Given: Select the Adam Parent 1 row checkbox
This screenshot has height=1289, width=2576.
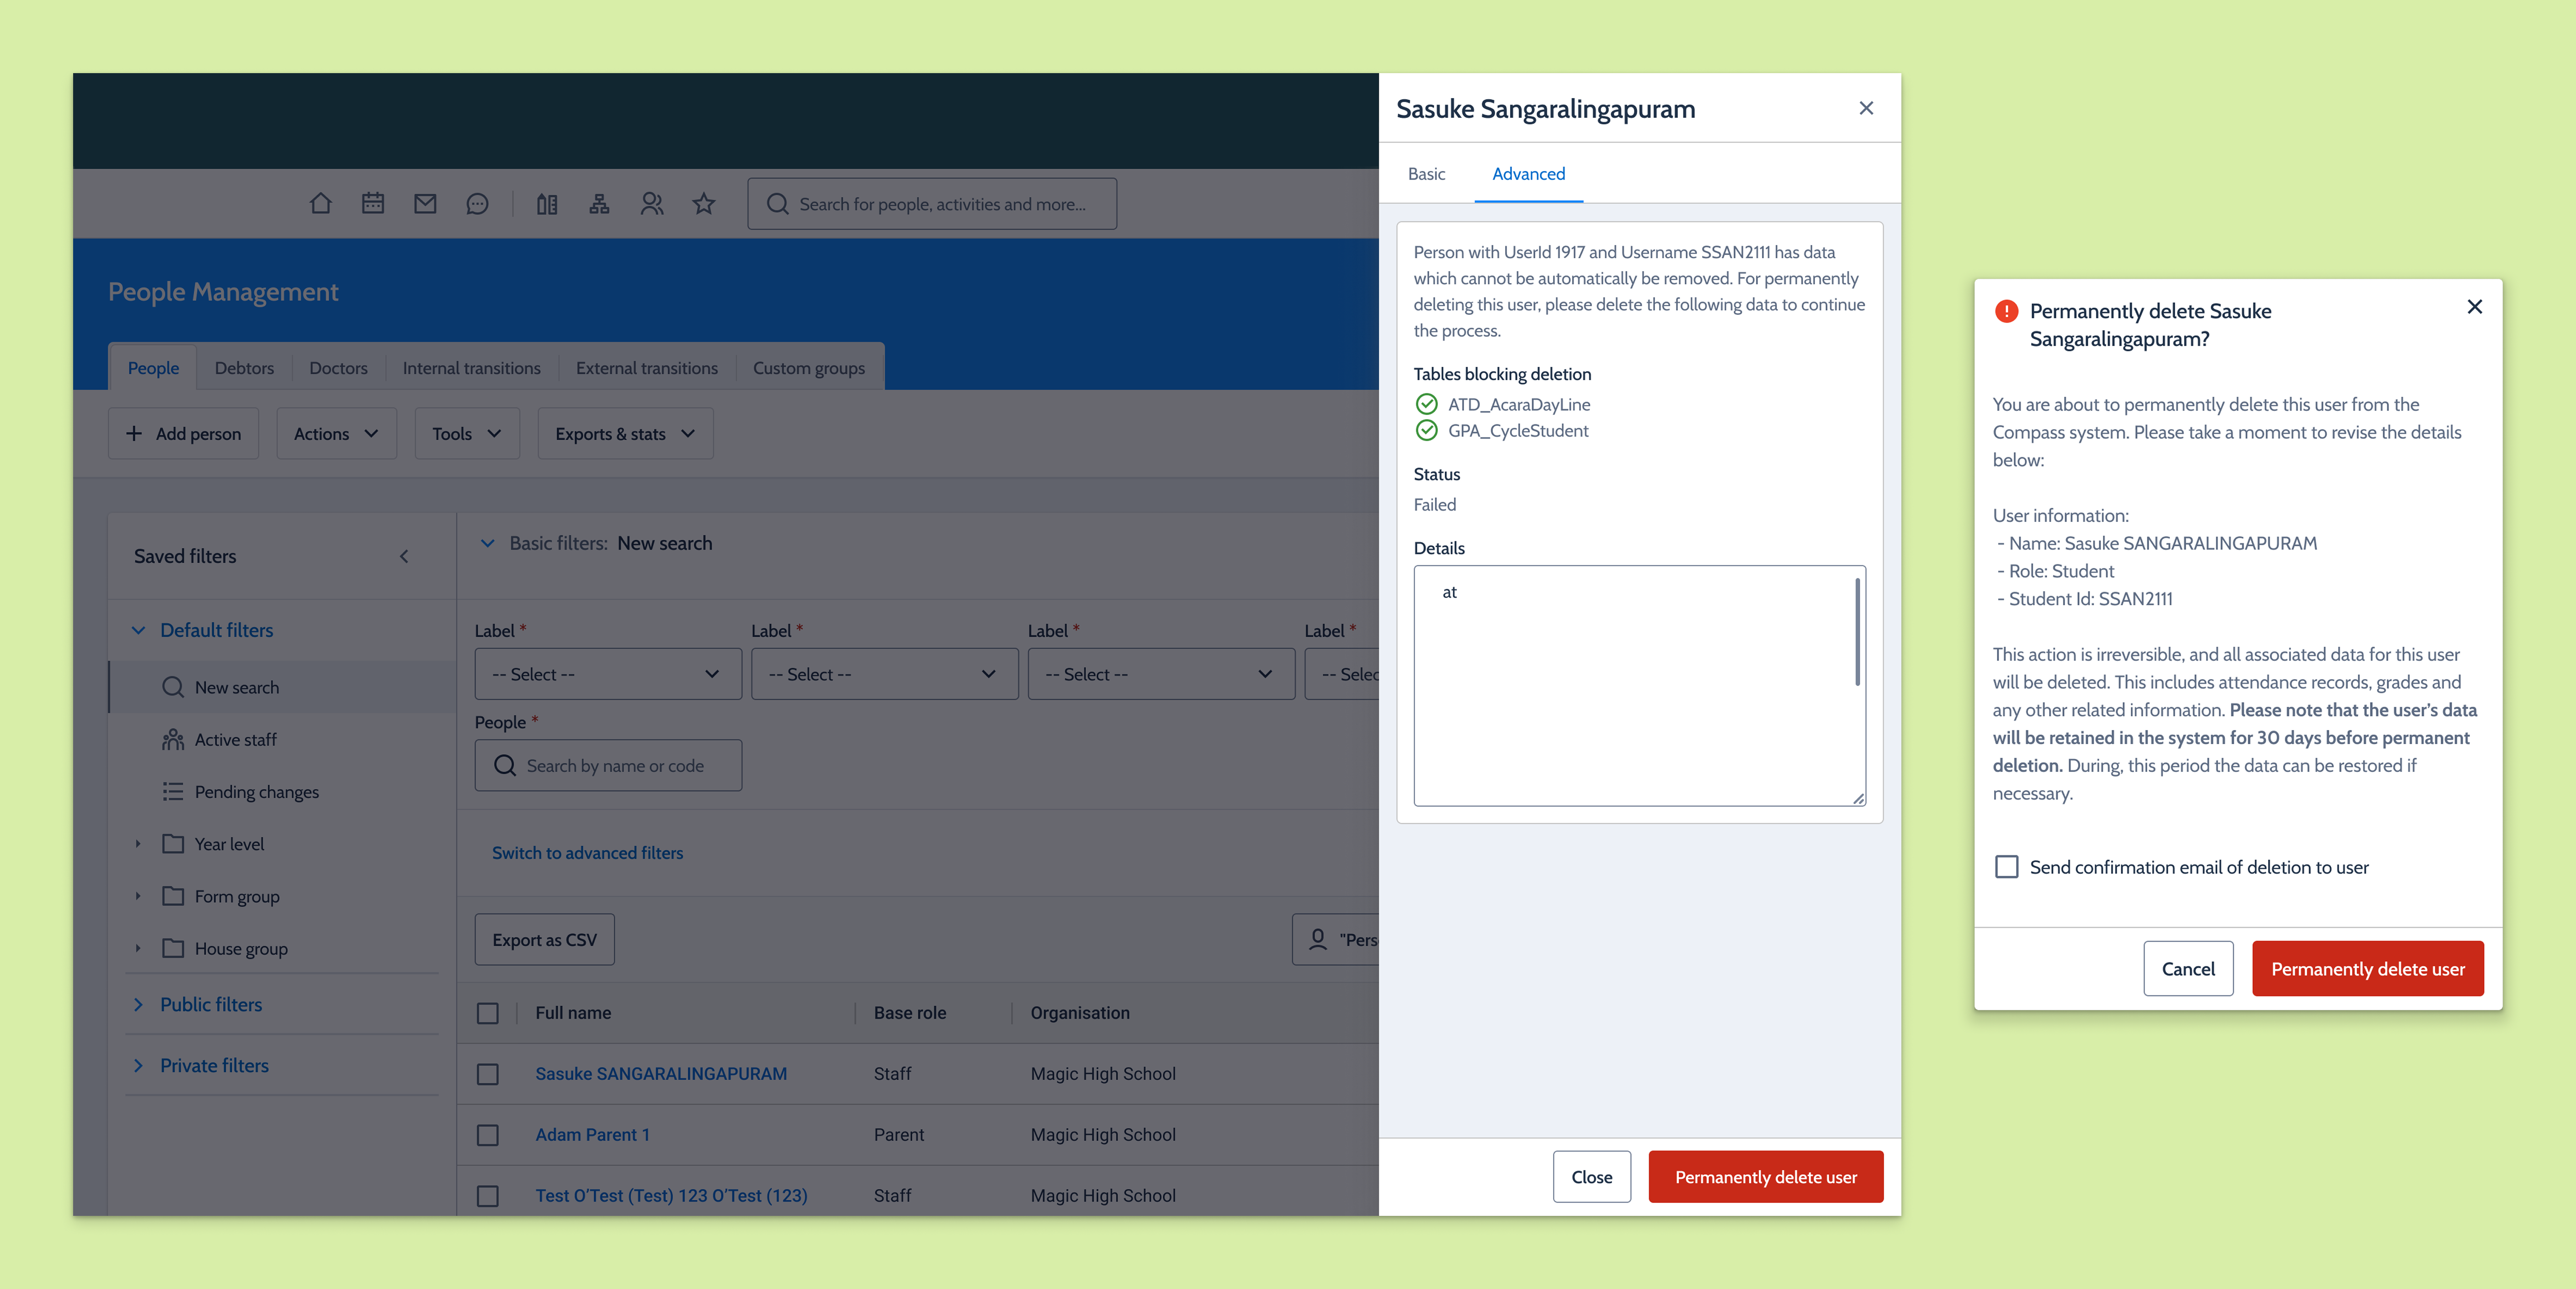Looking at the screenshot, I should [488, 1135].
